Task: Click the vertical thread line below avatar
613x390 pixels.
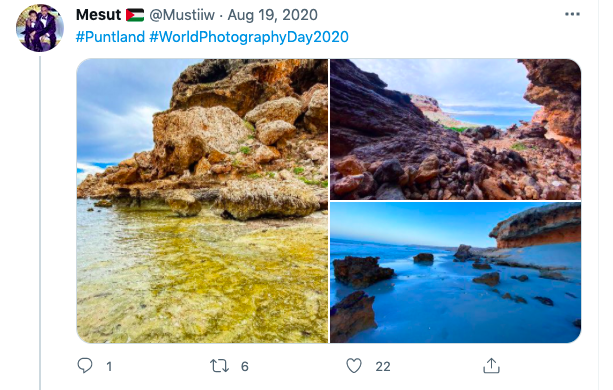Action: click(40, 223)
